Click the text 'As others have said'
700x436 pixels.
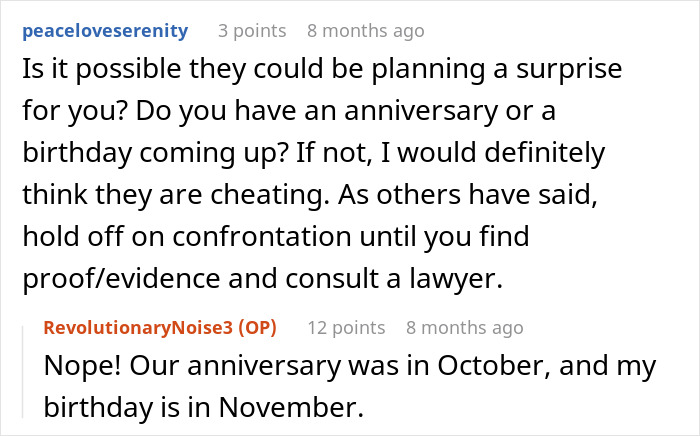[x=467, y=195]
